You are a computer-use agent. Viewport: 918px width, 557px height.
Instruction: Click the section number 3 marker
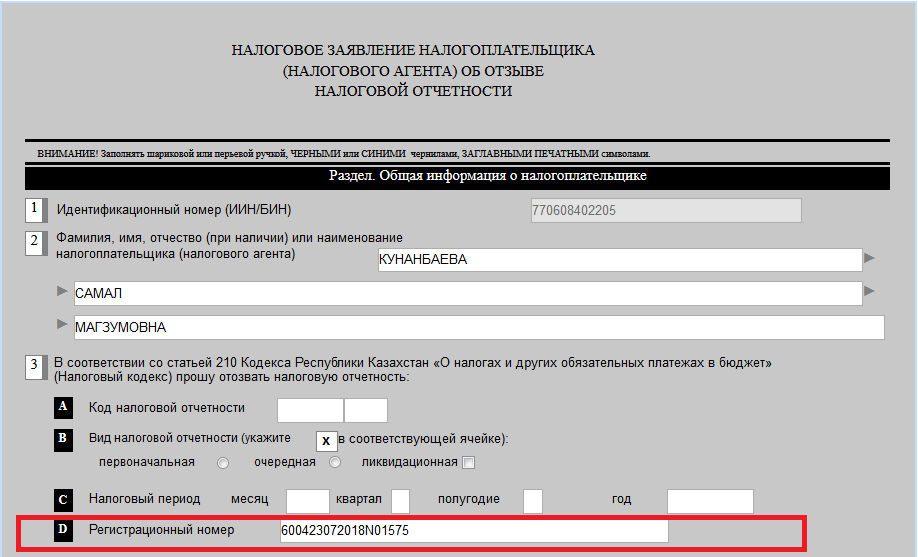[x=35, y=366]
